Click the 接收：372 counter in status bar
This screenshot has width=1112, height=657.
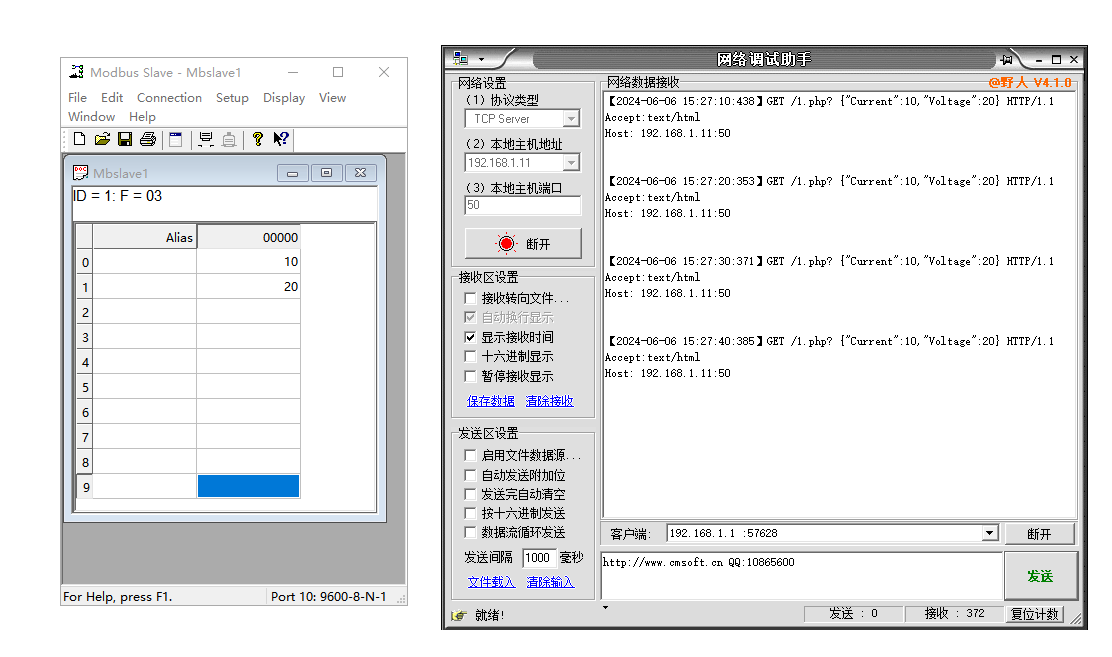(x=954, y=613)
